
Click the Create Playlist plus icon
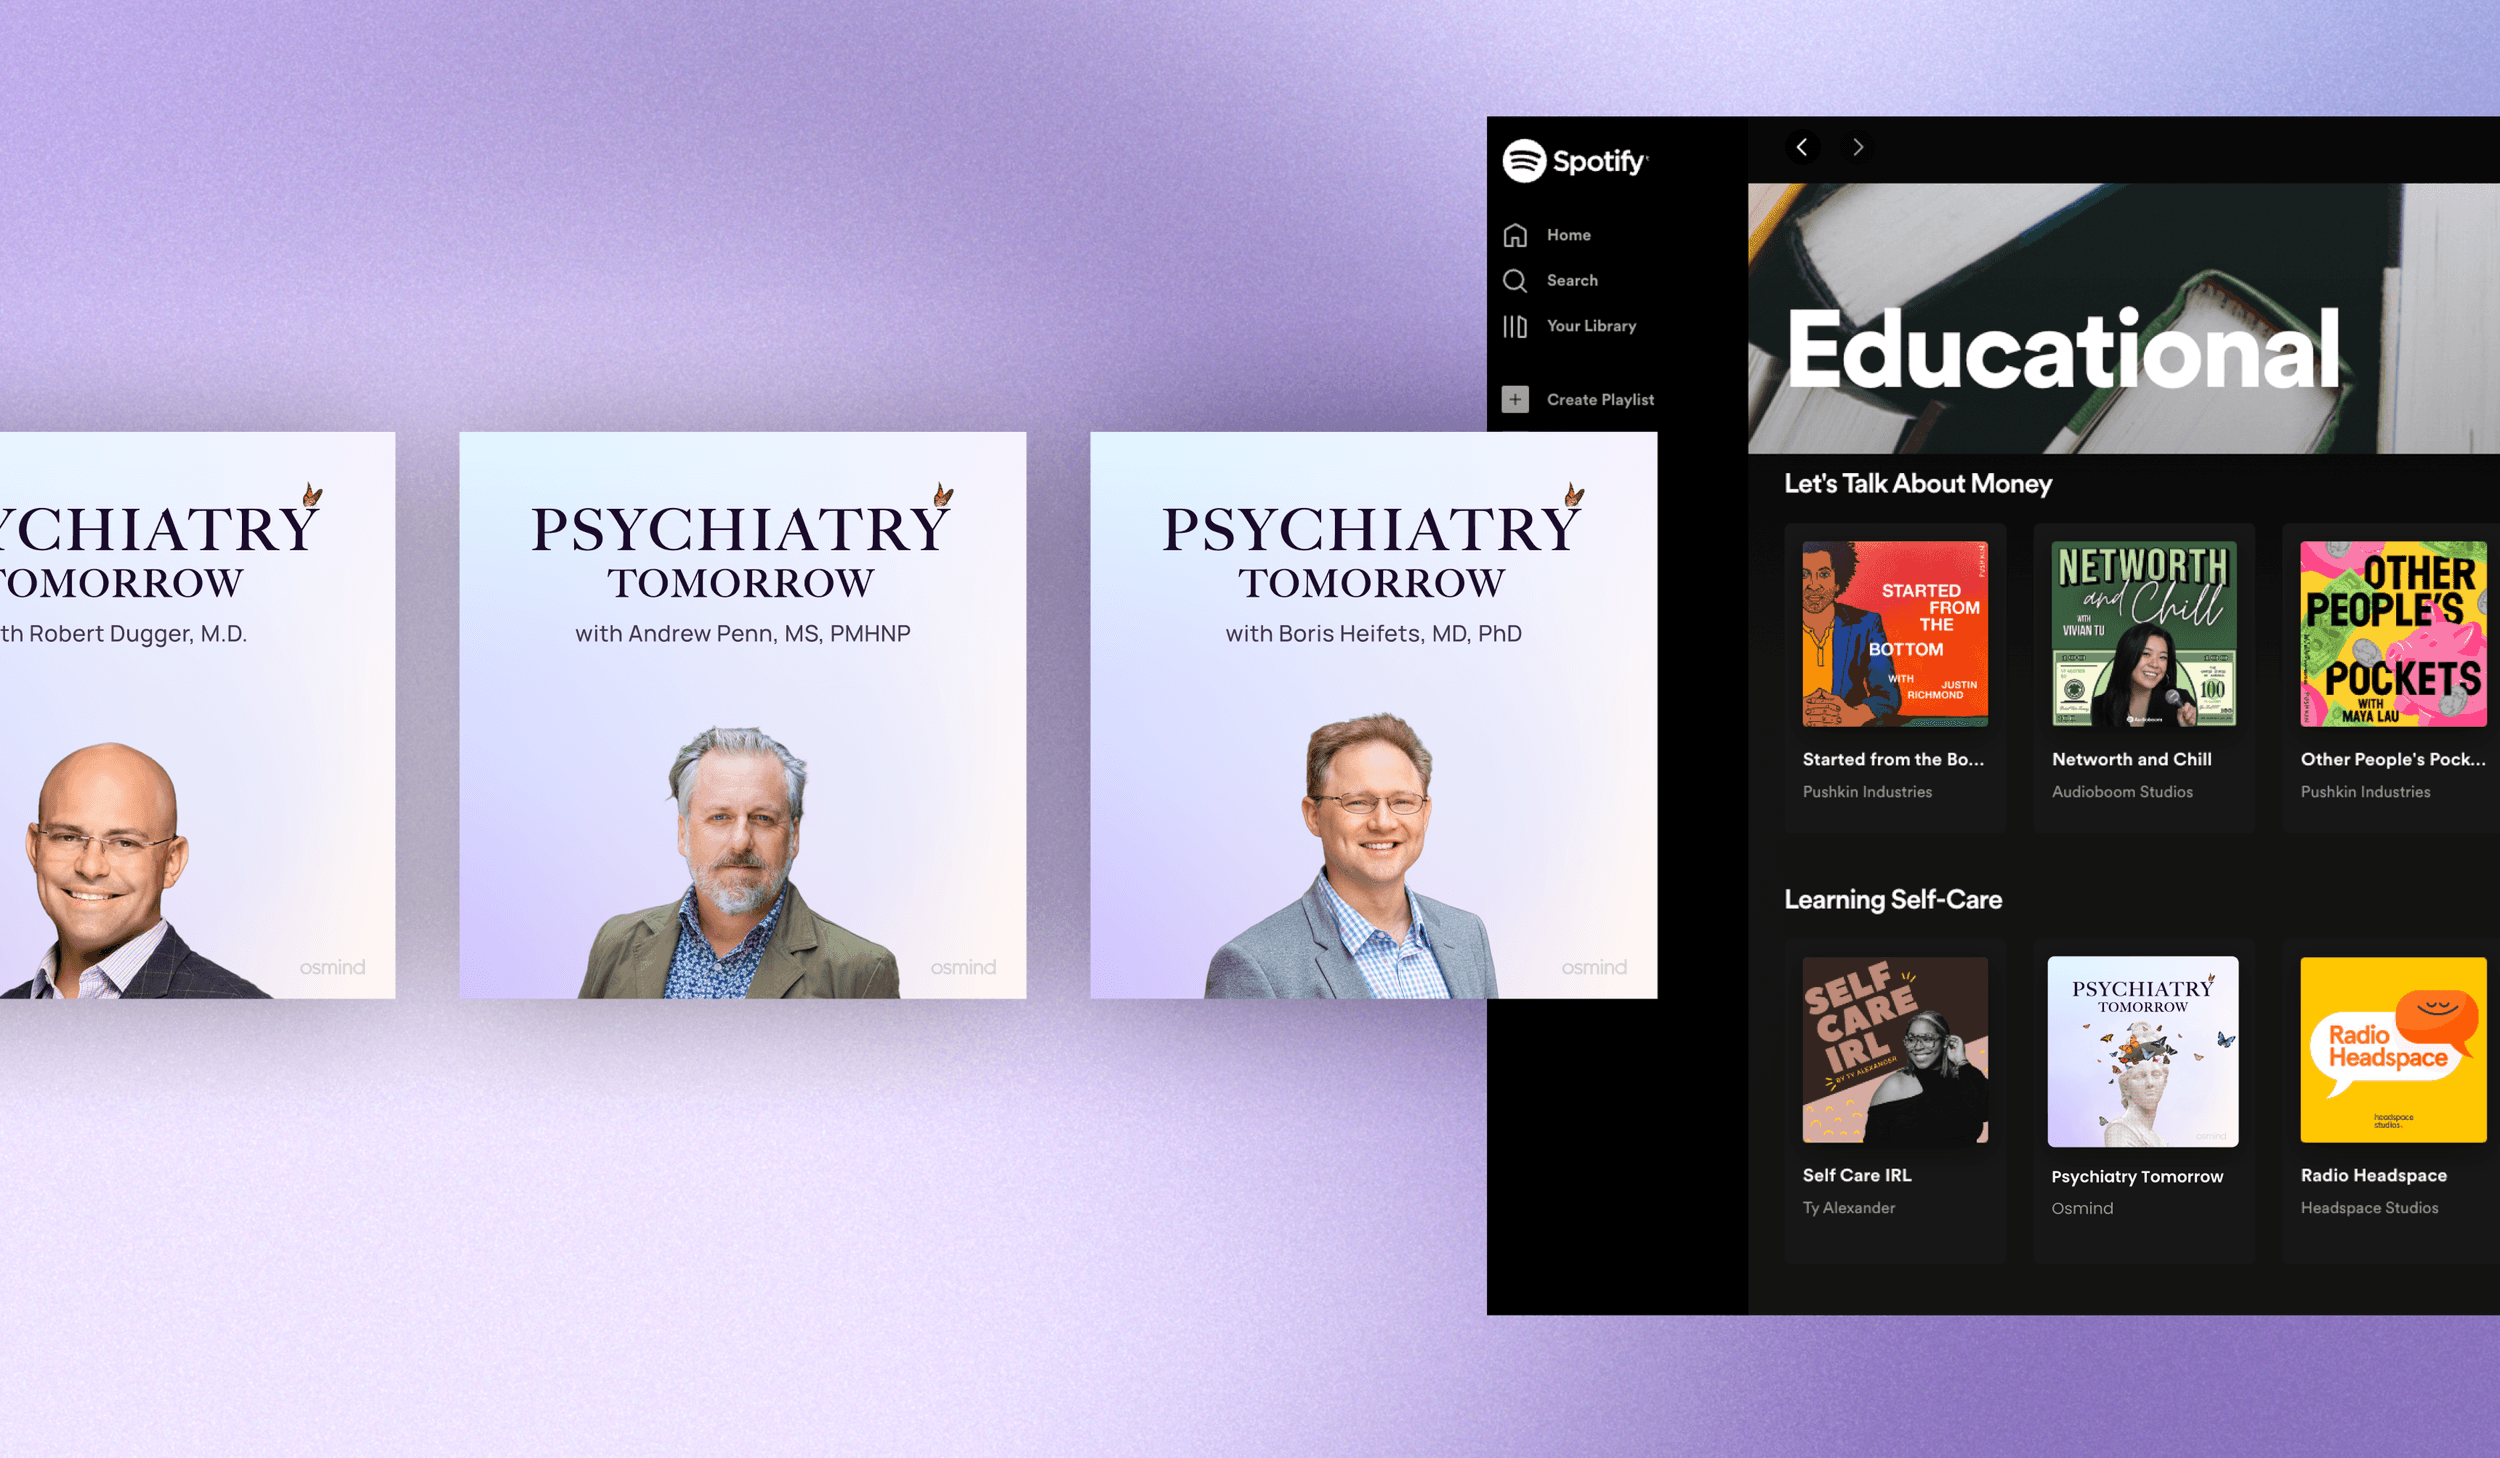pos(1515,400)
